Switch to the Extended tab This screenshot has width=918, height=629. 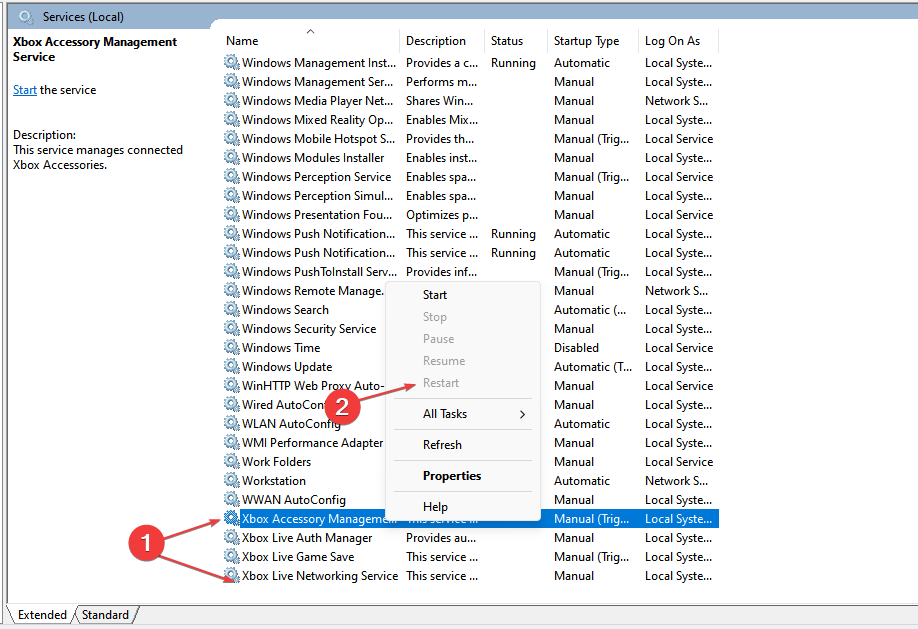point(42,614)
